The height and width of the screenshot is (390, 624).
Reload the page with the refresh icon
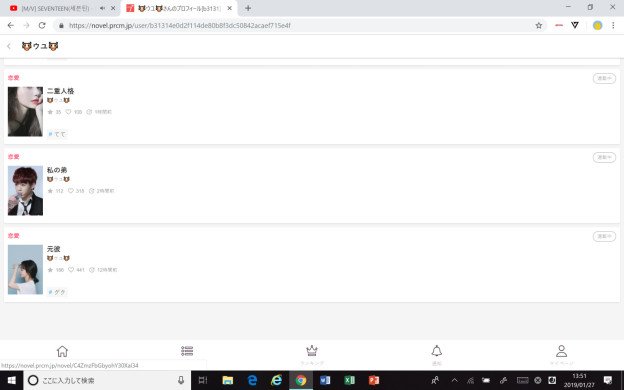tap(42, 25)
